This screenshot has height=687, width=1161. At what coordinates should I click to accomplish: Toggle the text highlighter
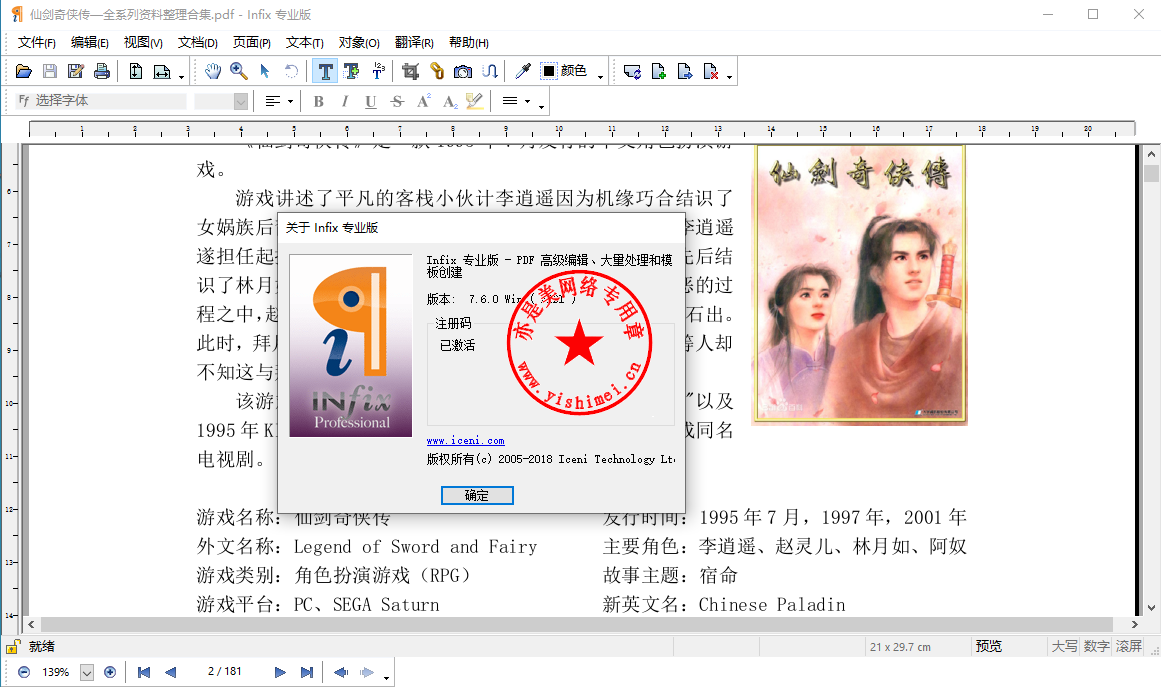[475, 101]
